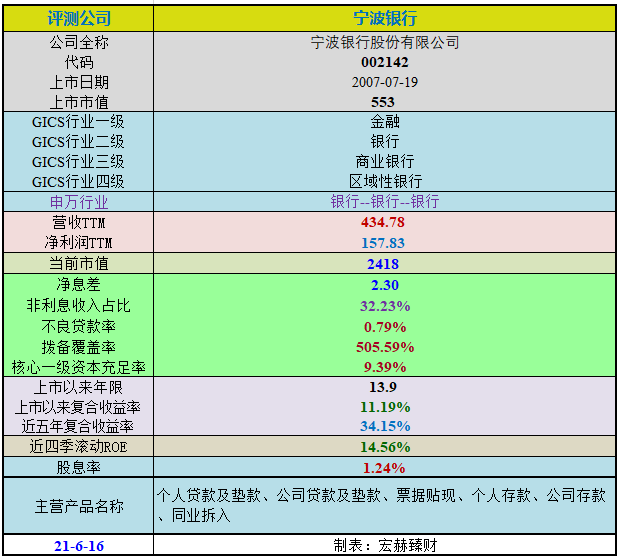Click the label GICS行业三级
This screenshot has height=557, width=619.
pos(78,162)
